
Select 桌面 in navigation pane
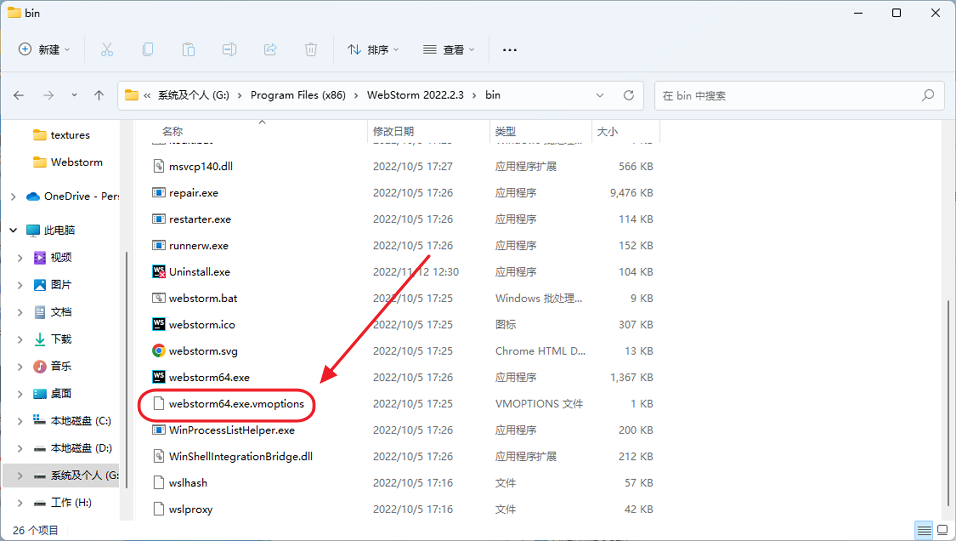62,394
